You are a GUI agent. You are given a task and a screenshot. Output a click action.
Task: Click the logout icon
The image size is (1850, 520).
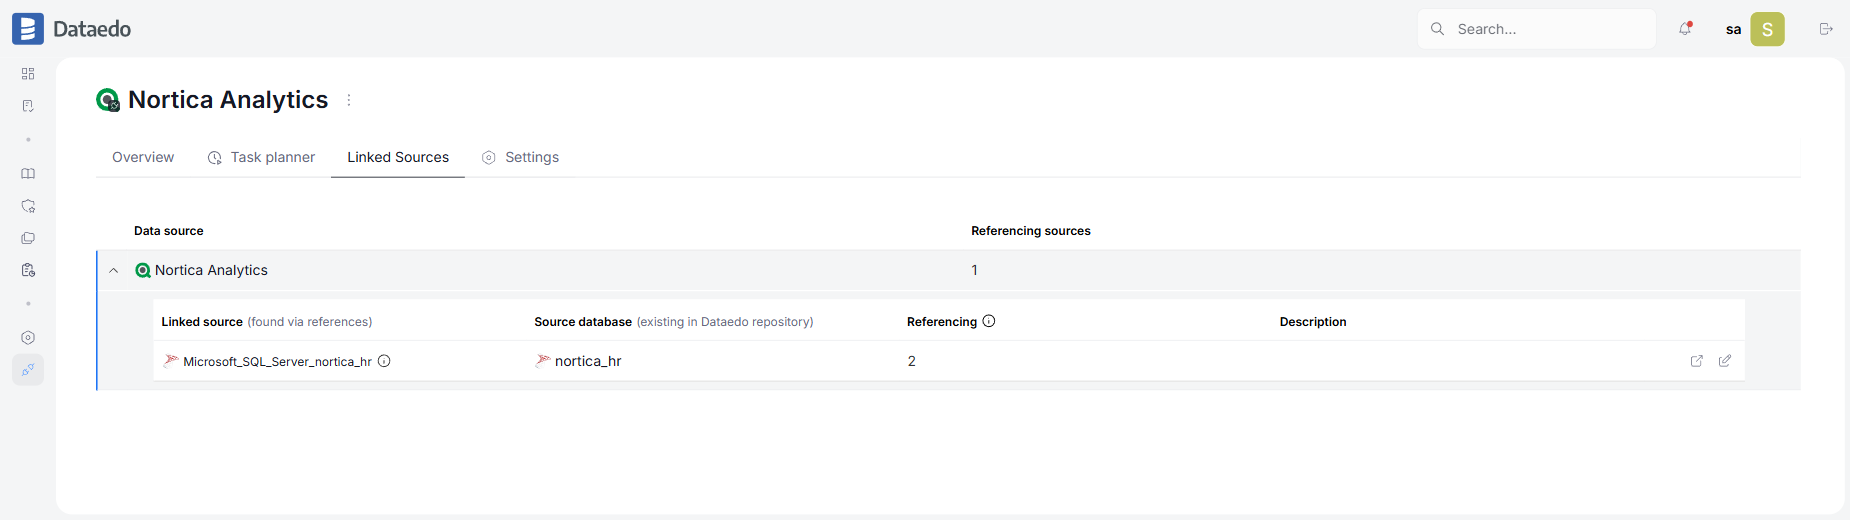(x=1826, y=29)
